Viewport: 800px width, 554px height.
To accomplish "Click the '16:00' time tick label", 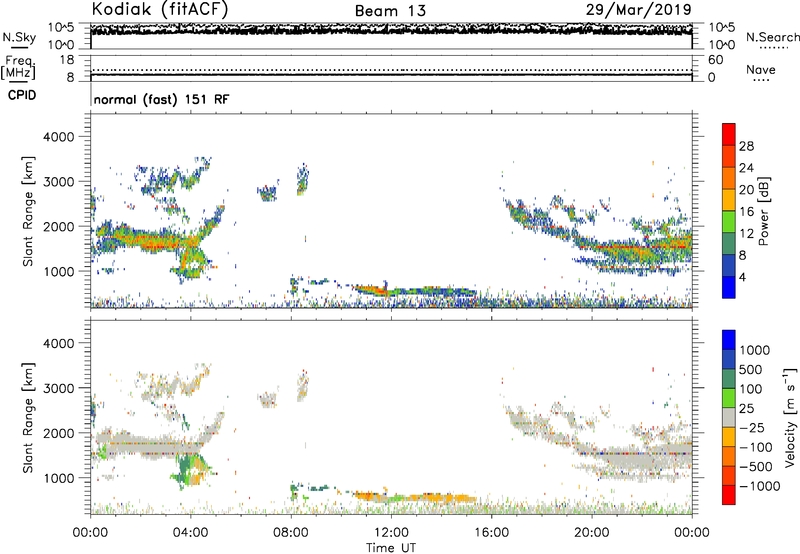I will pyautogui.click(x=491, y=533).
